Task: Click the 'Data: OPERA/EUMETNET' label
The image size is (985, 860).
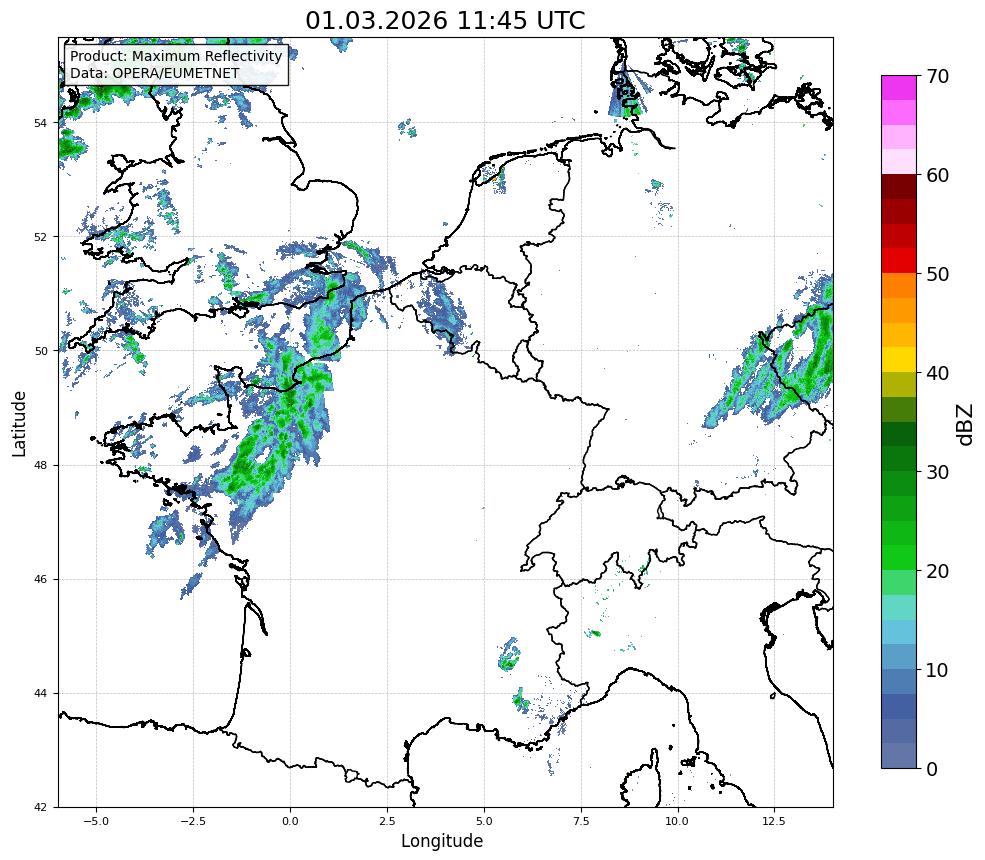Action: pos(155,73)
